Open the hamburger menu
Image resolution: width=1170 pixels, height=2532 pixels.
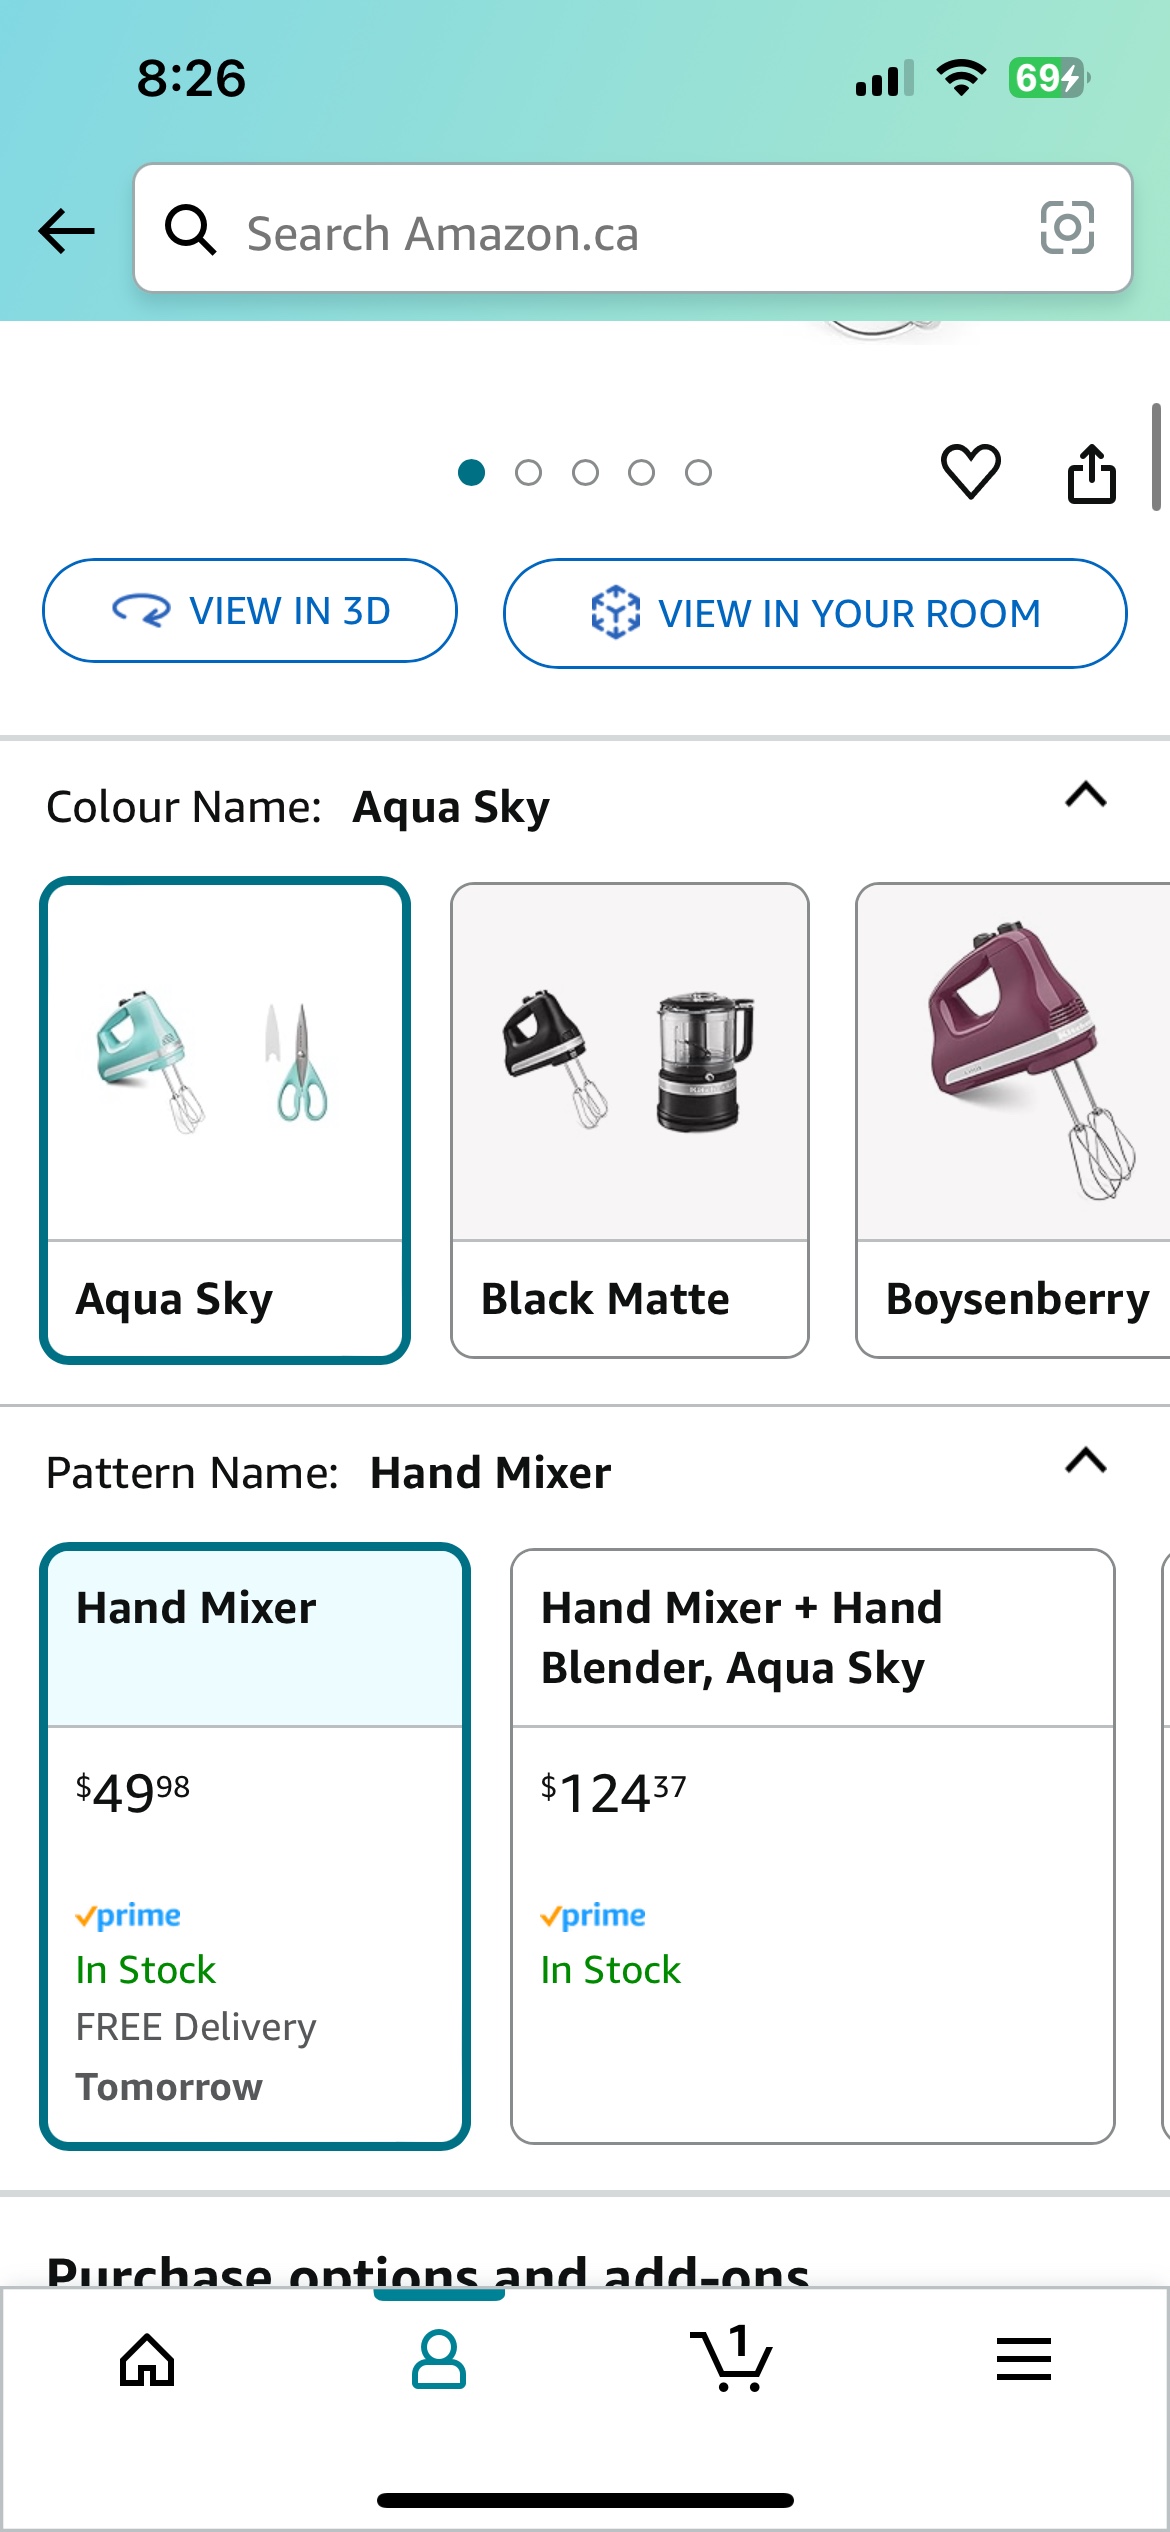coord(1023,2359)
